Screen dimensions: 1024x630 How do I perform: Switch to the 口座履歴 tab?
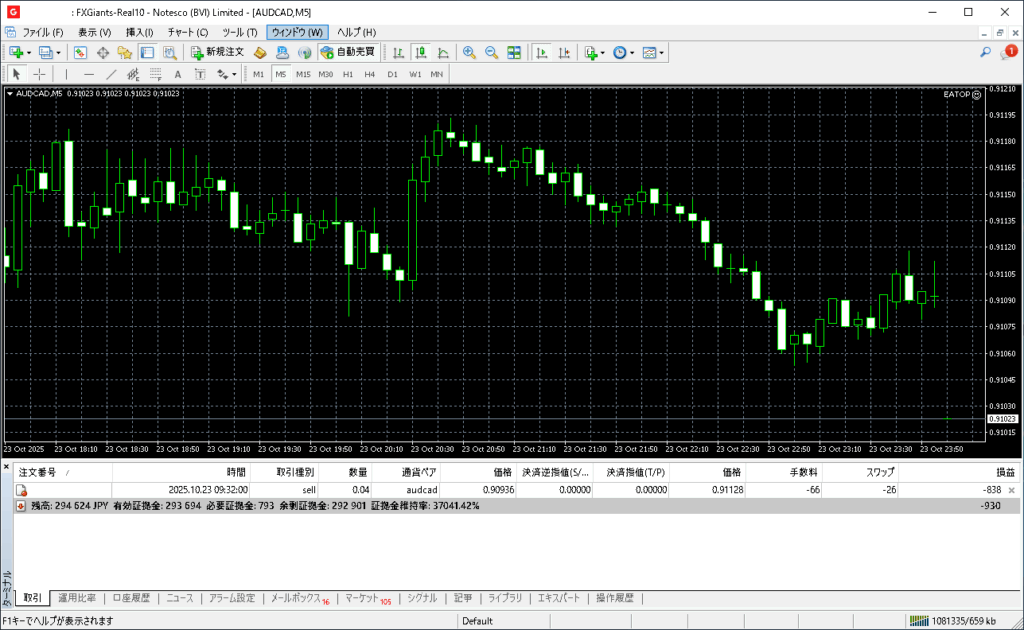[130, 598]
